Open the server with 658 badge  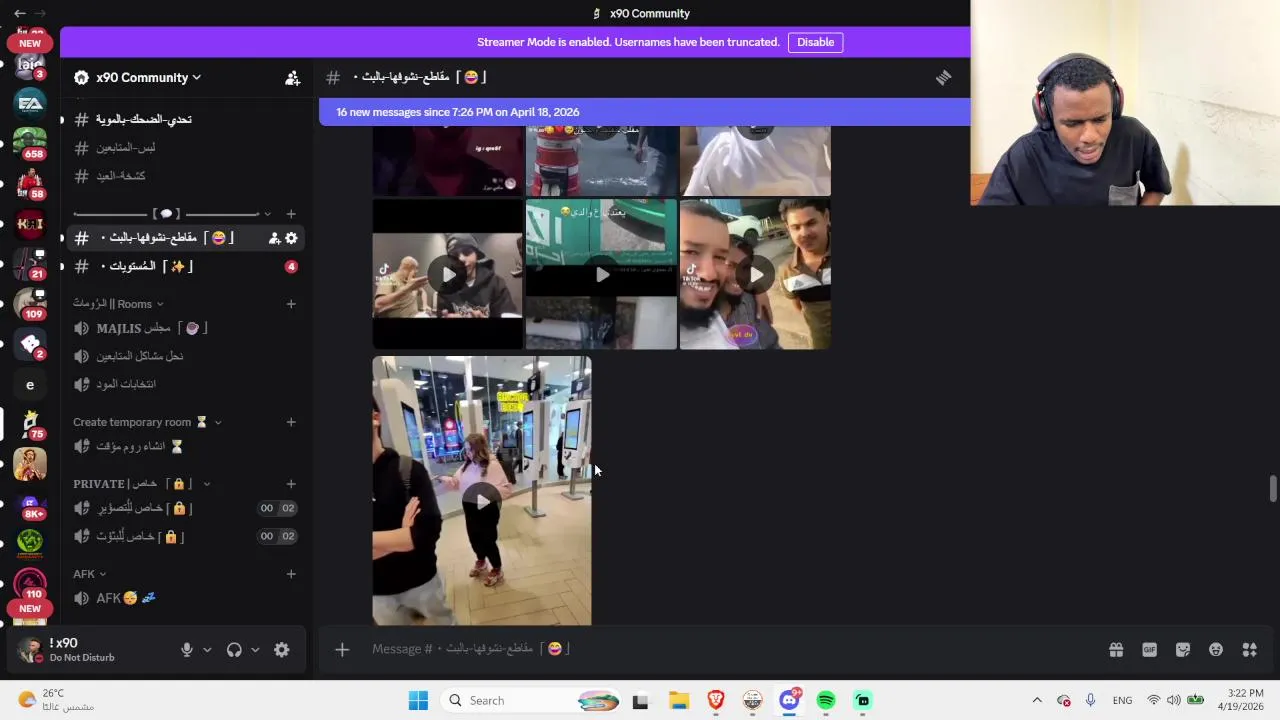(x=30, y=143)
